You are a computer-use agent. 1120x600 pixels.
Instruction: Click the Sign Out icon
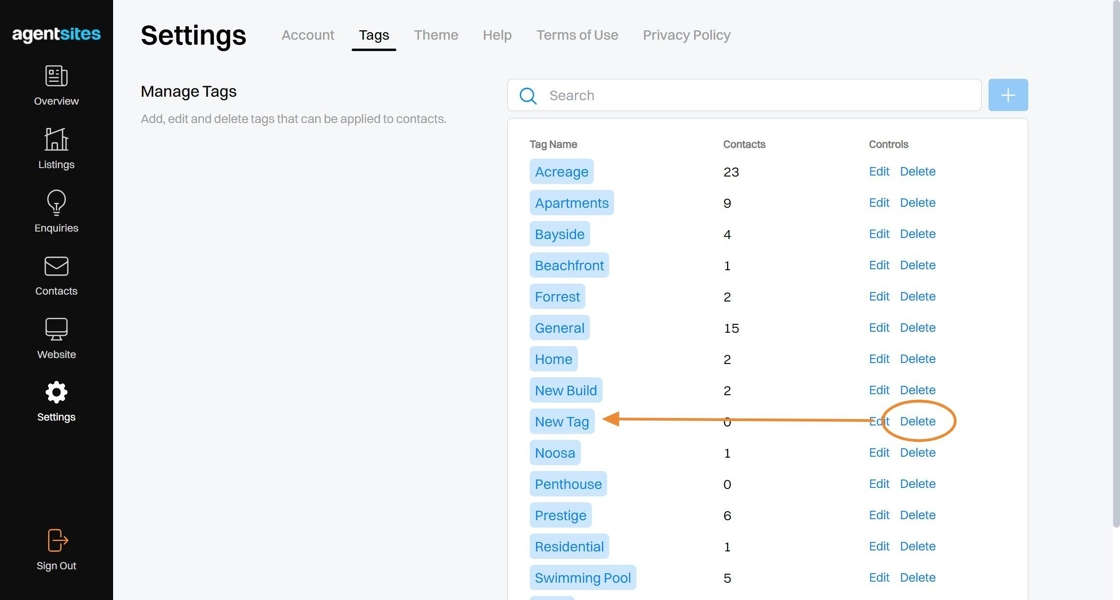point(56,541)
